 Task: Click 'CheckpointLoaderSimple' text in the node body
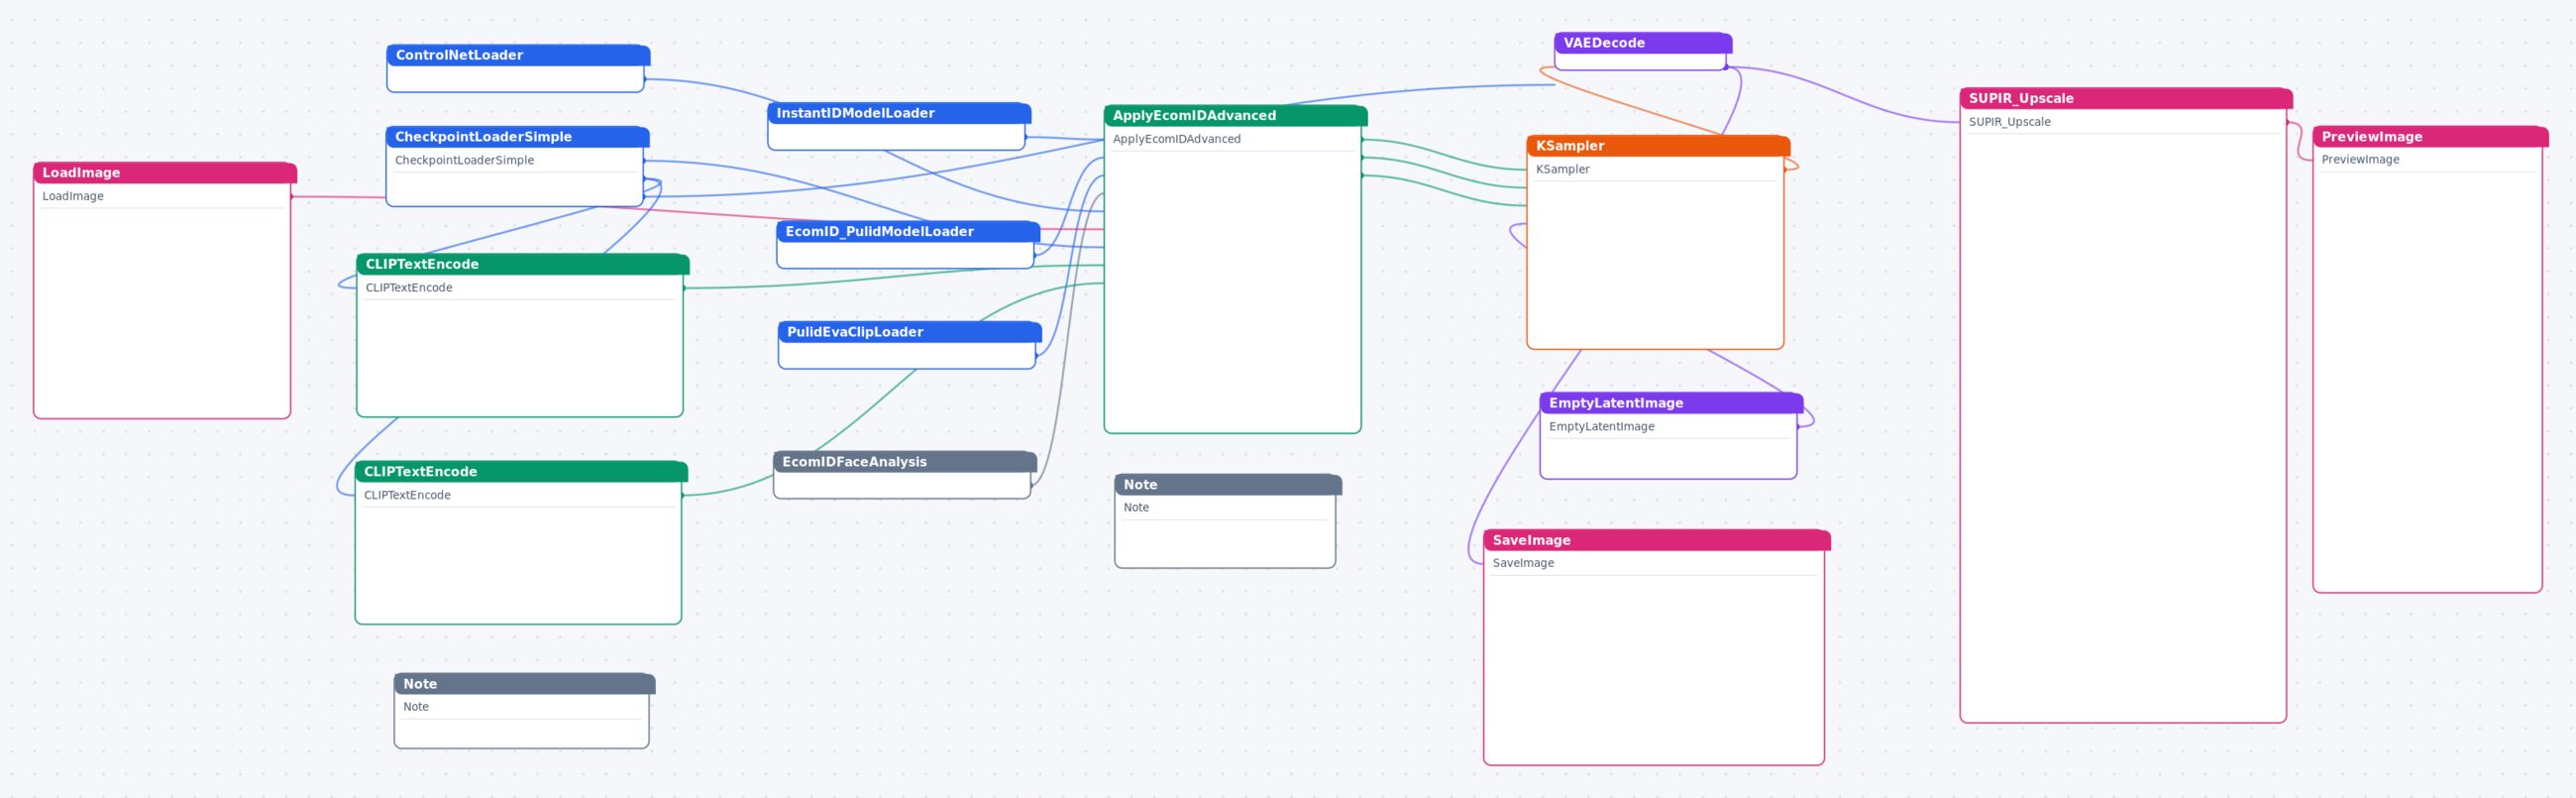[x=464, y=160]
